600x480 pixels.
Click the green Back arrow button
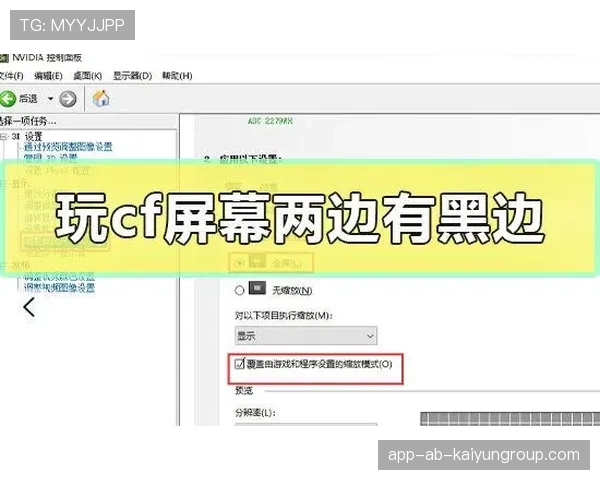click(x=7, y=99)
